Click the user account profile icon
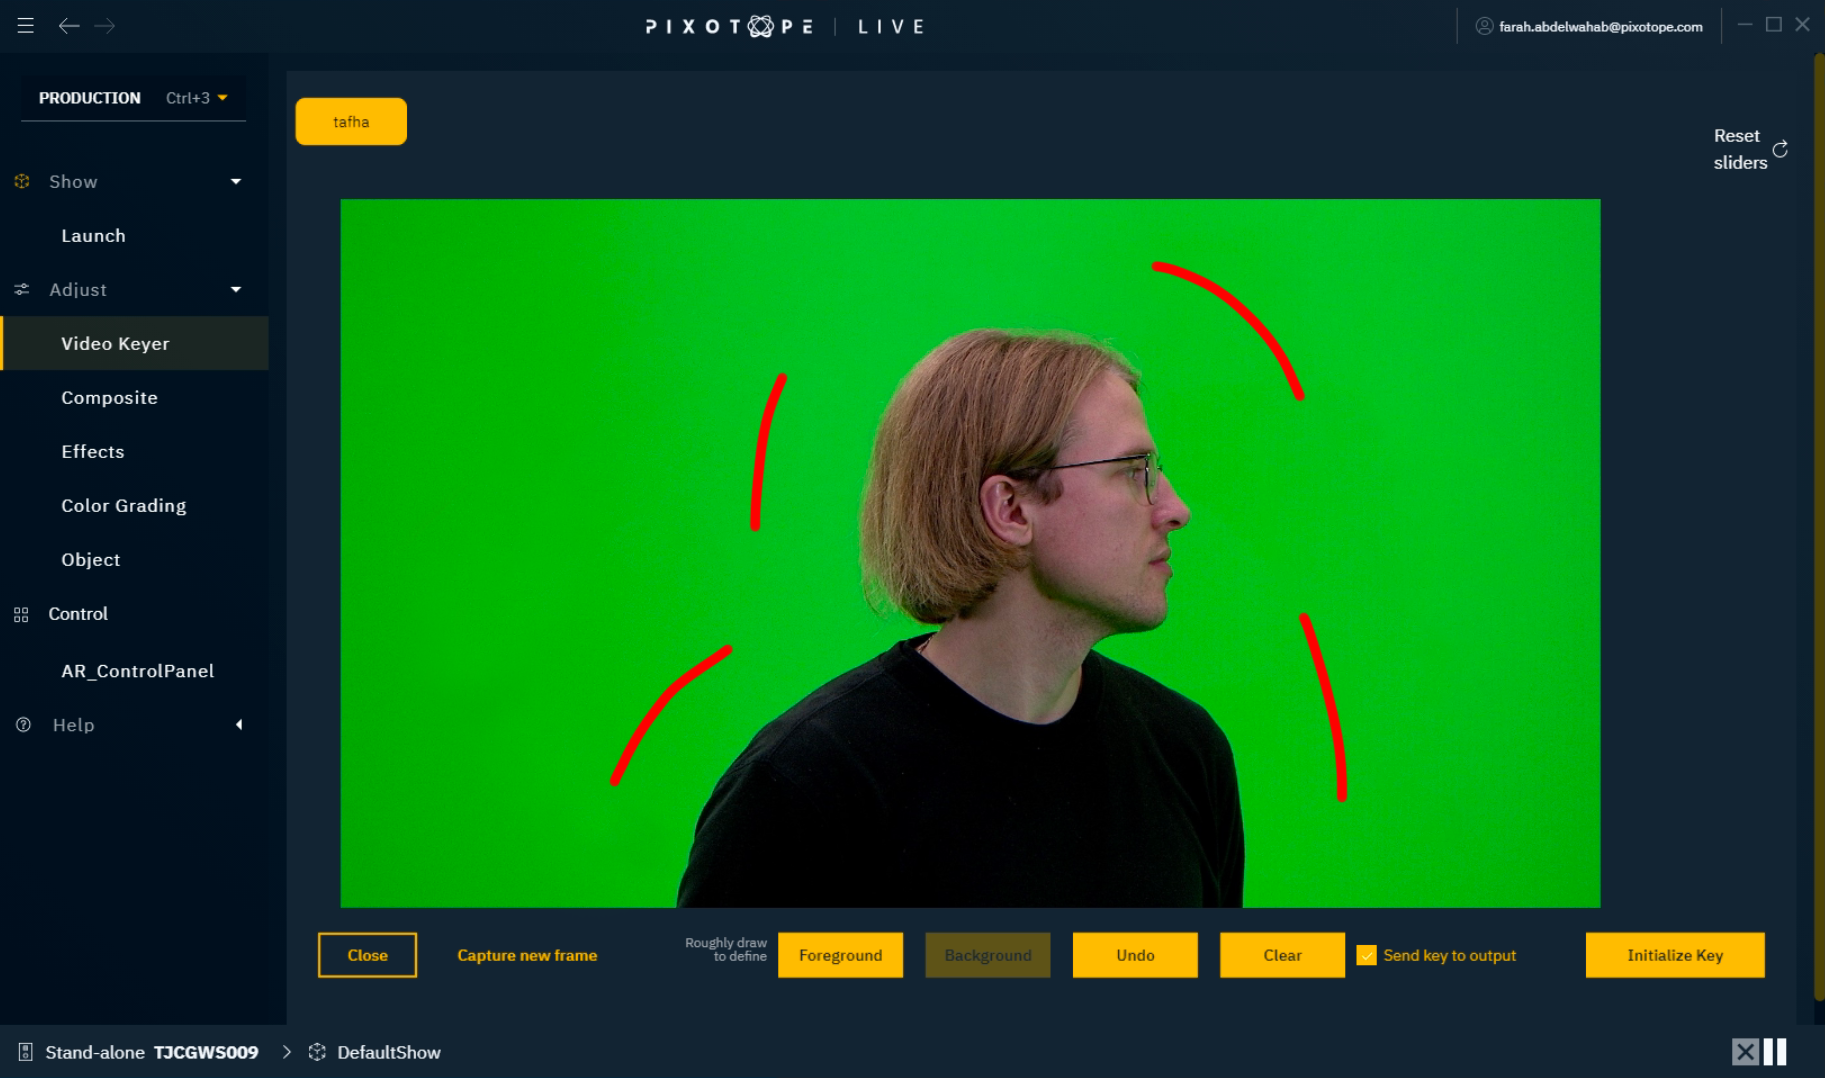The image size is (1825, 1078). click(x=1484, y=26)
